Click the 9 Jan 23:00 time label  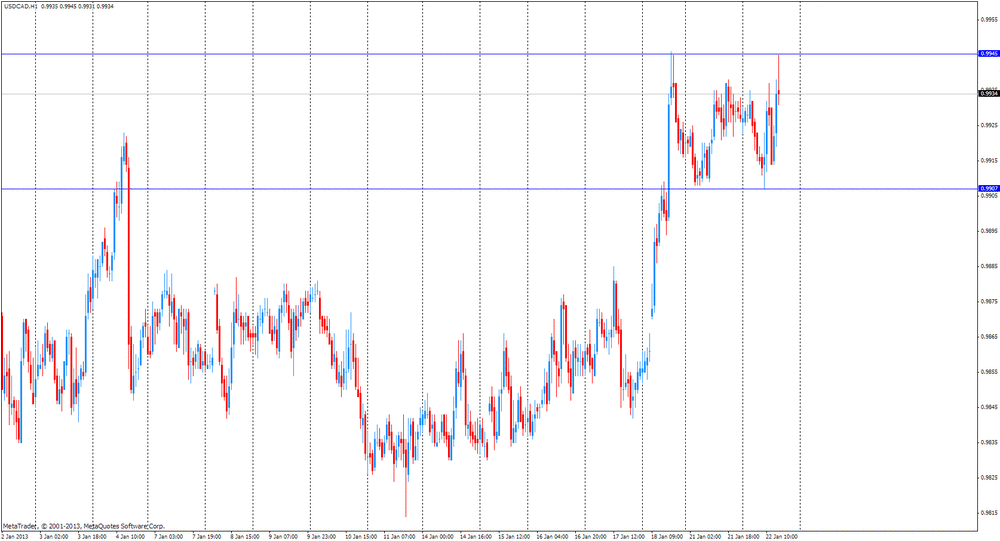point(321,537)
